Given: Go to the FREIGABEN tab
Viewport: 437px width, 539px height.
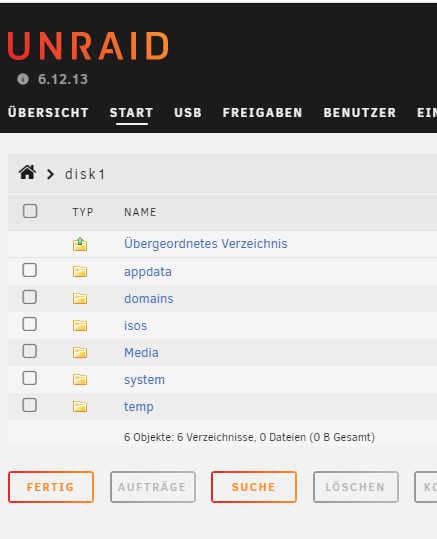Looking at the screenshot, I should pos(262,113).
